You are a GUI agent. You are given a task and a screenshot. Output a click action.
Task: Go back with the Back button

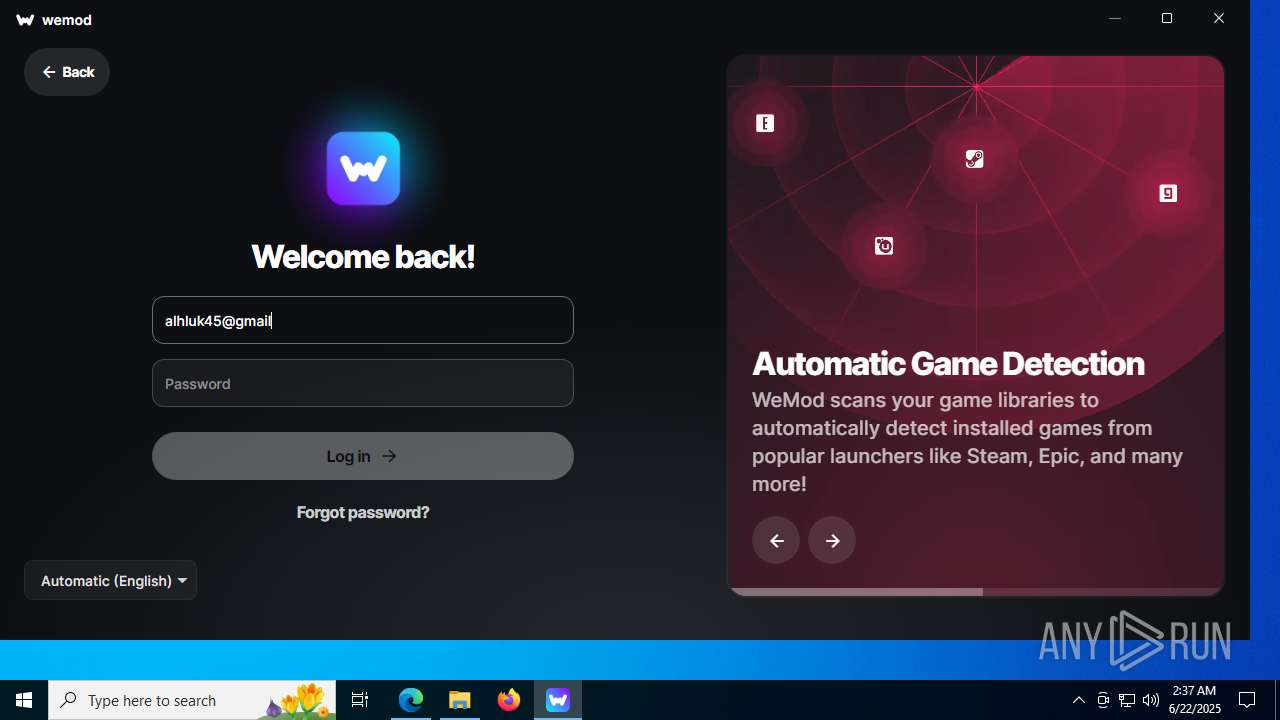[x=67, y=72]
